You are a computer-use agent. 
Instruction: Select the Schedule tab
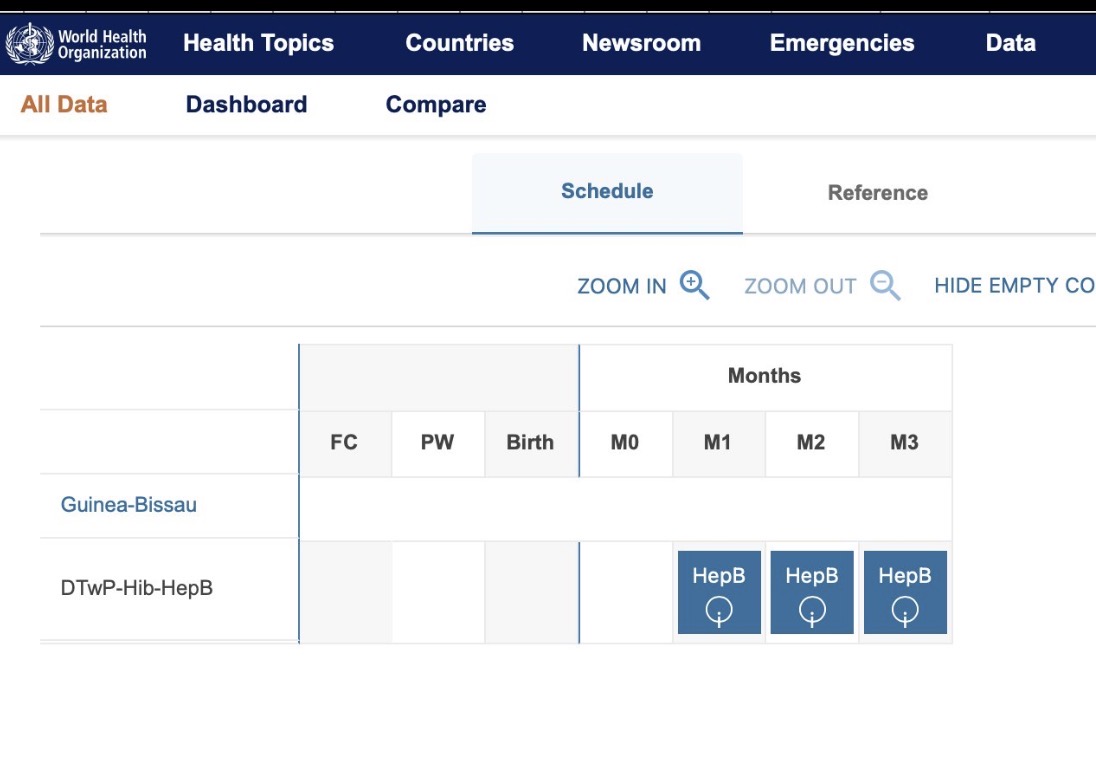click(607, 193)
